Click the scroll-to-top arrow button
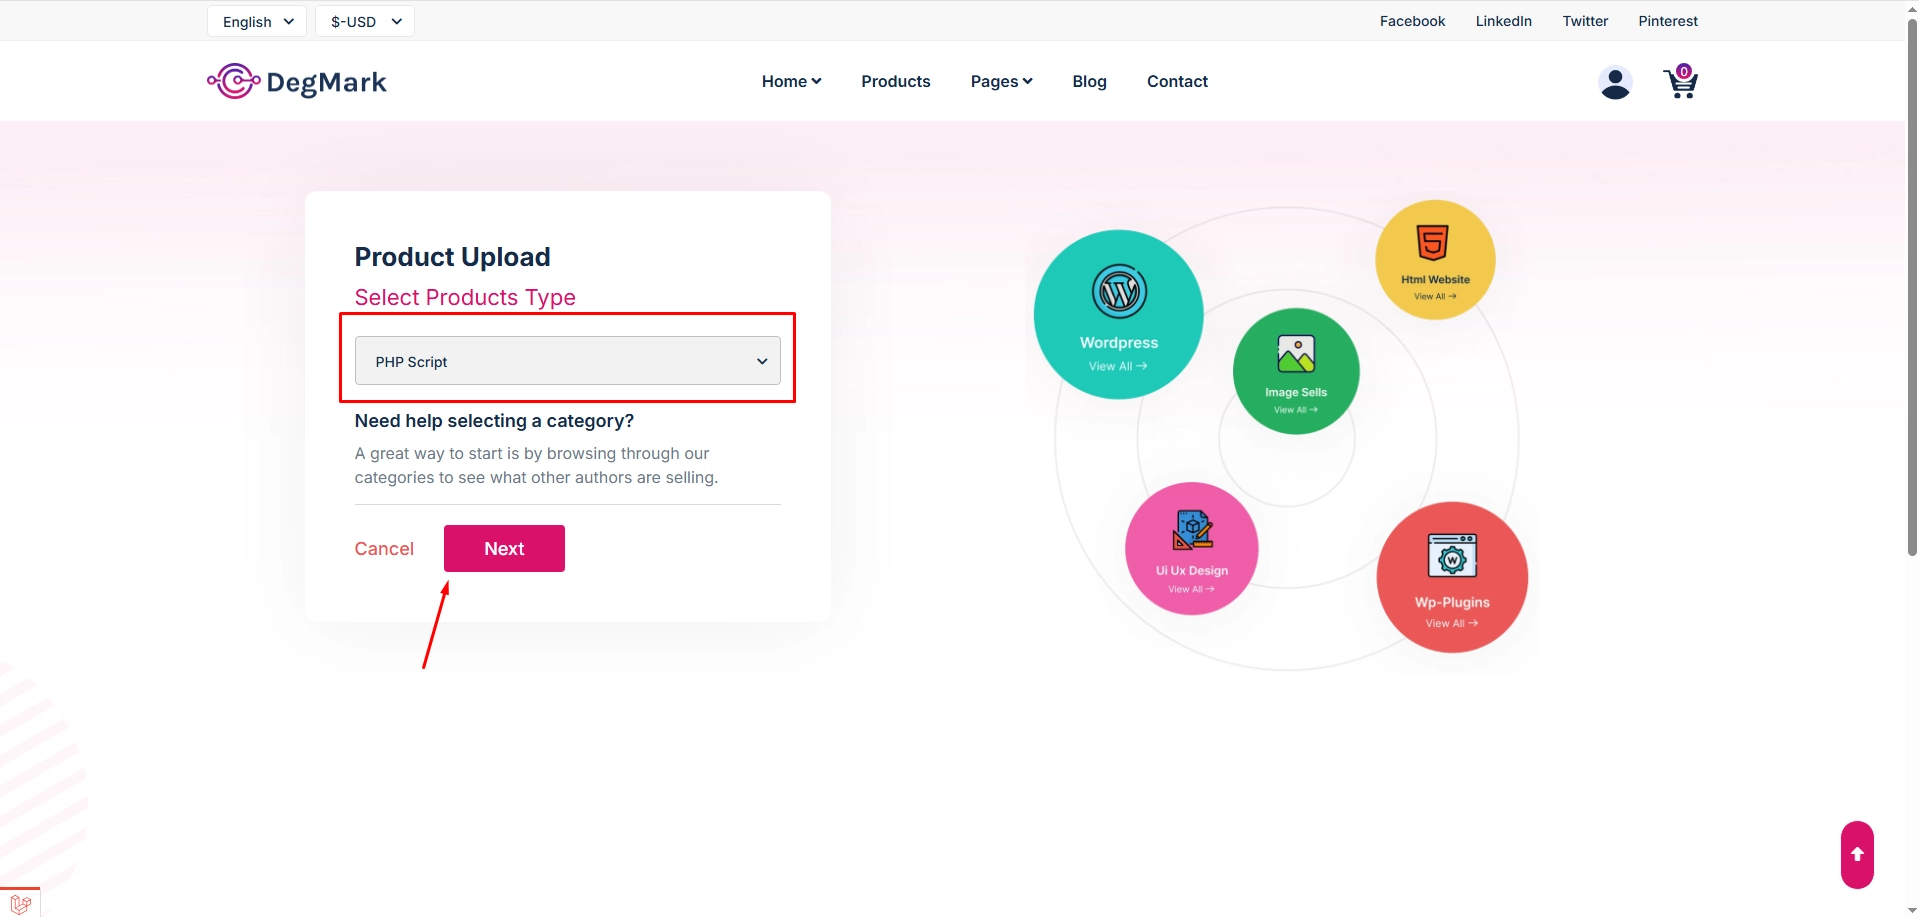1919x917 pixels. point(1857,855)
